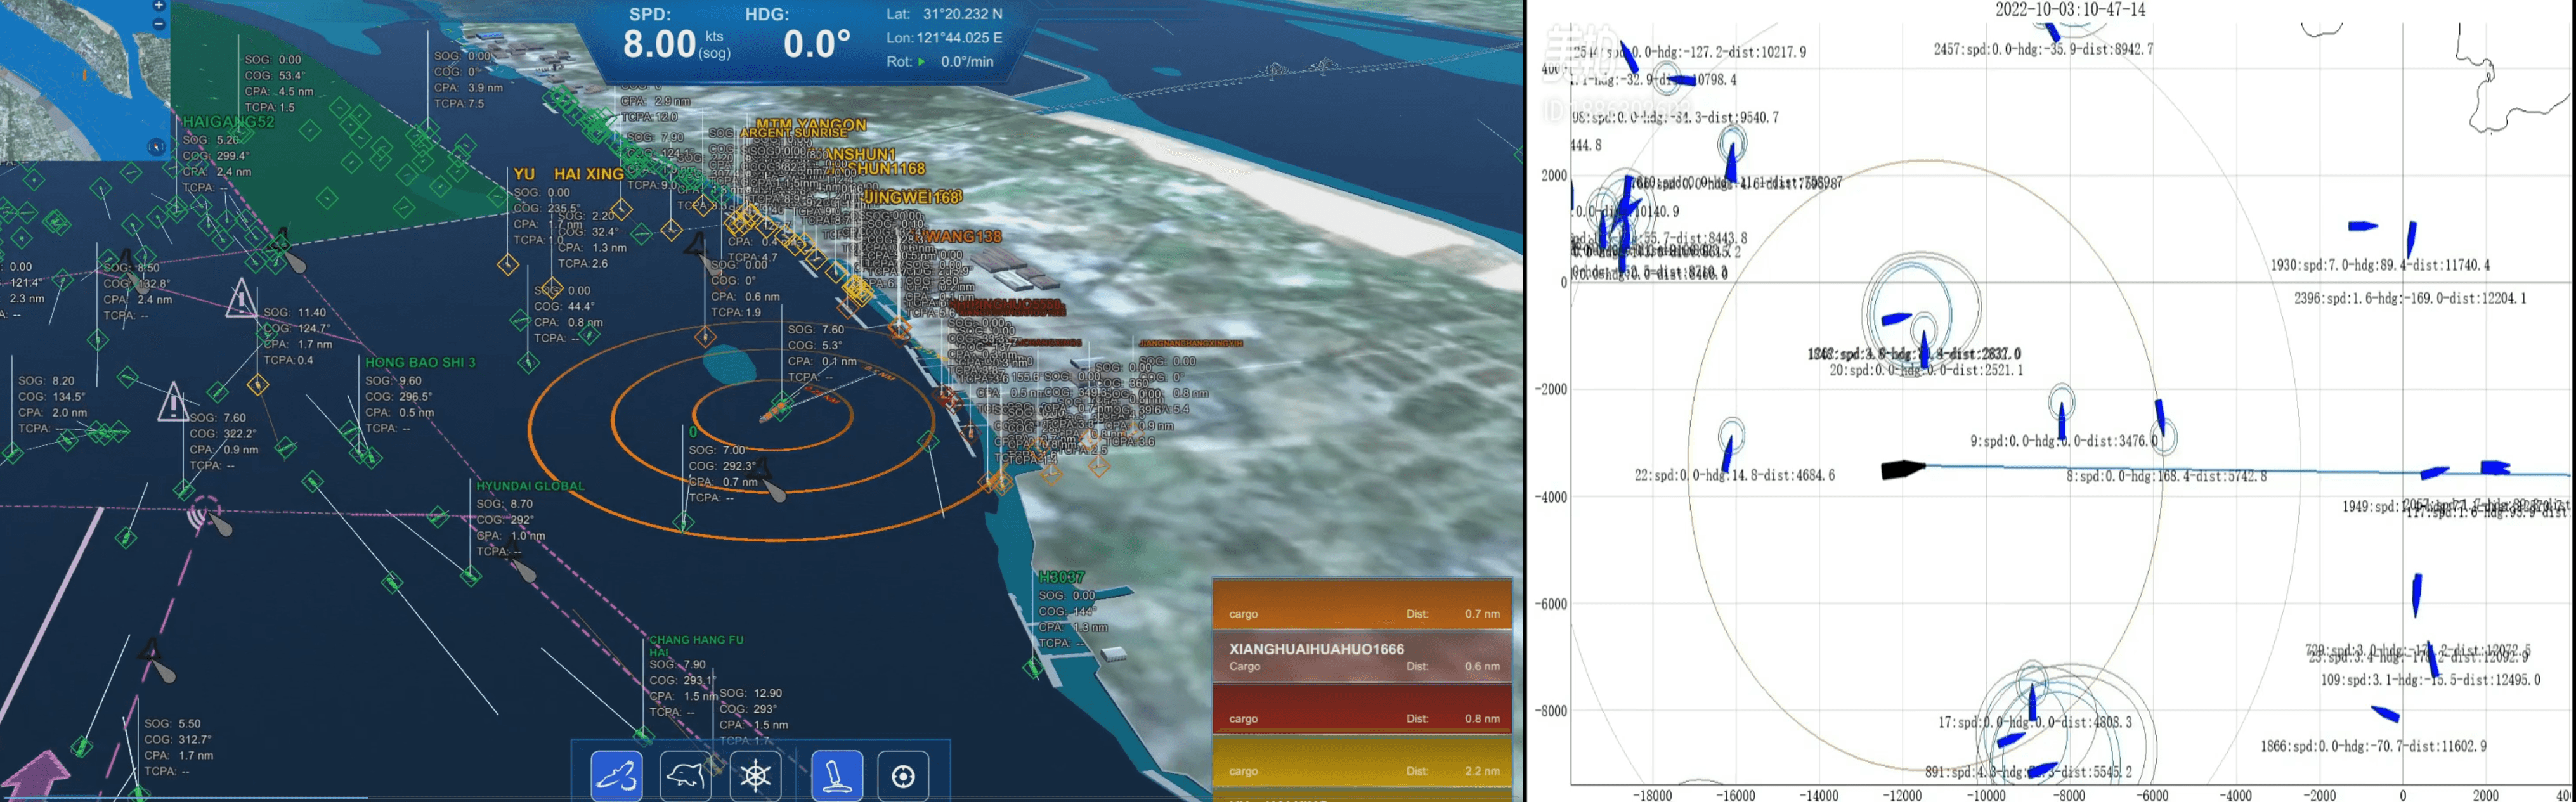The width and height of the screenshot is (2576, 802).
Task: Click the vessel info showing SOG 12.90
Action: tap(754, 717)
